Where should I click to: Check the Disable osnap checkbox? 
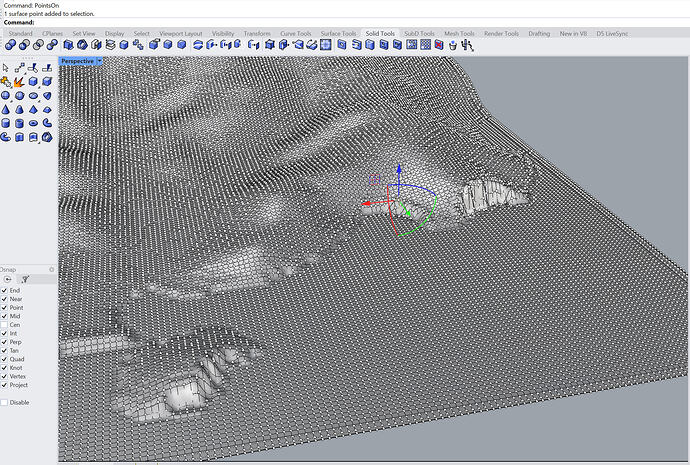4,403
